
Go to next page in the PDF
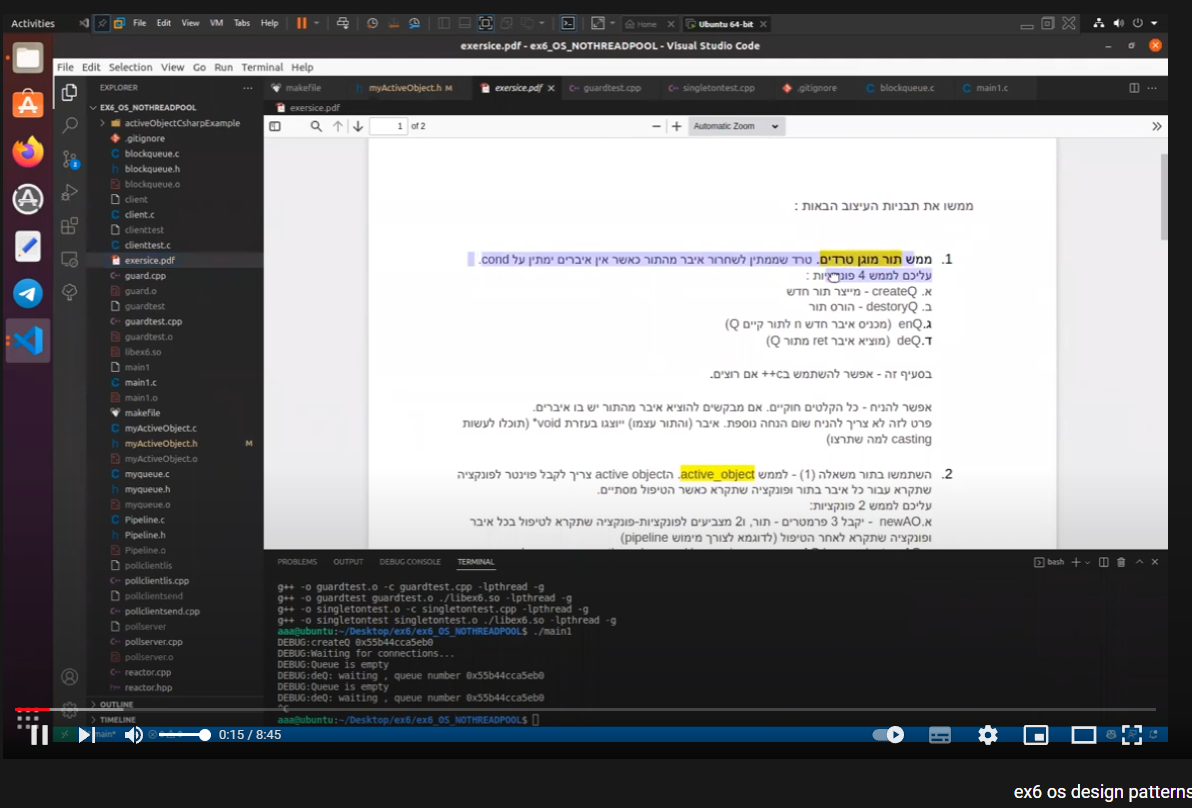tap(356, 126)
